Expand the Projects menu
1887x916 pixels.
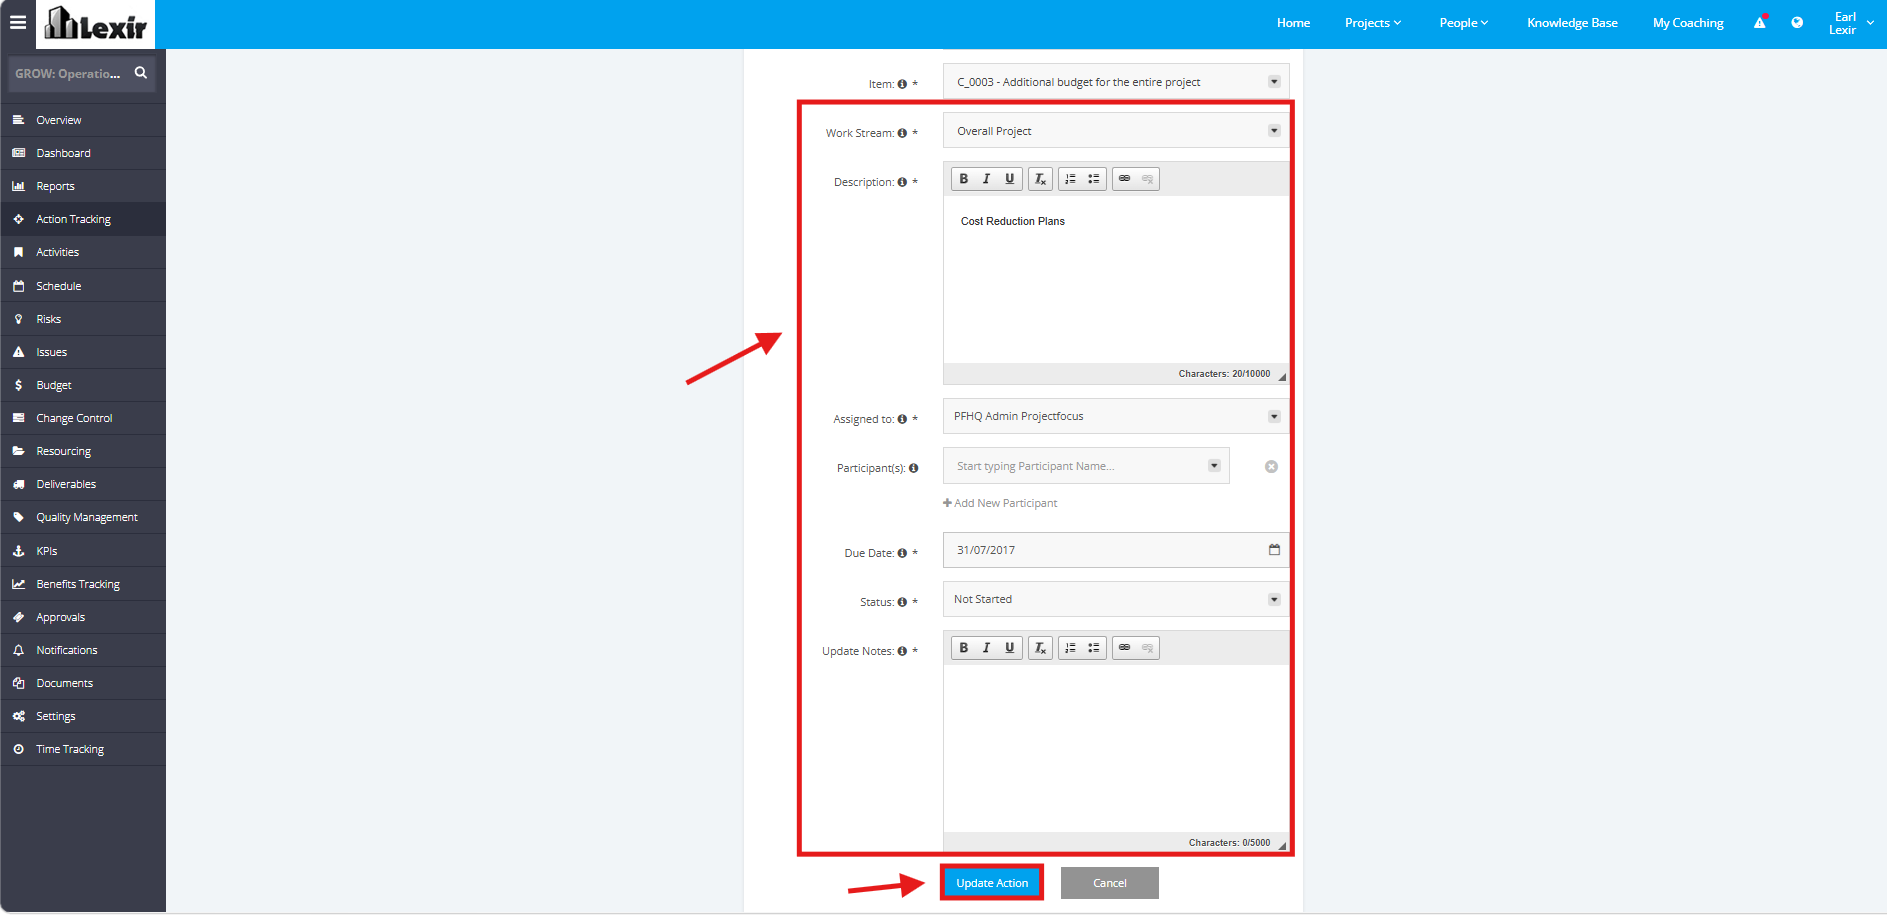(1373, 23)
